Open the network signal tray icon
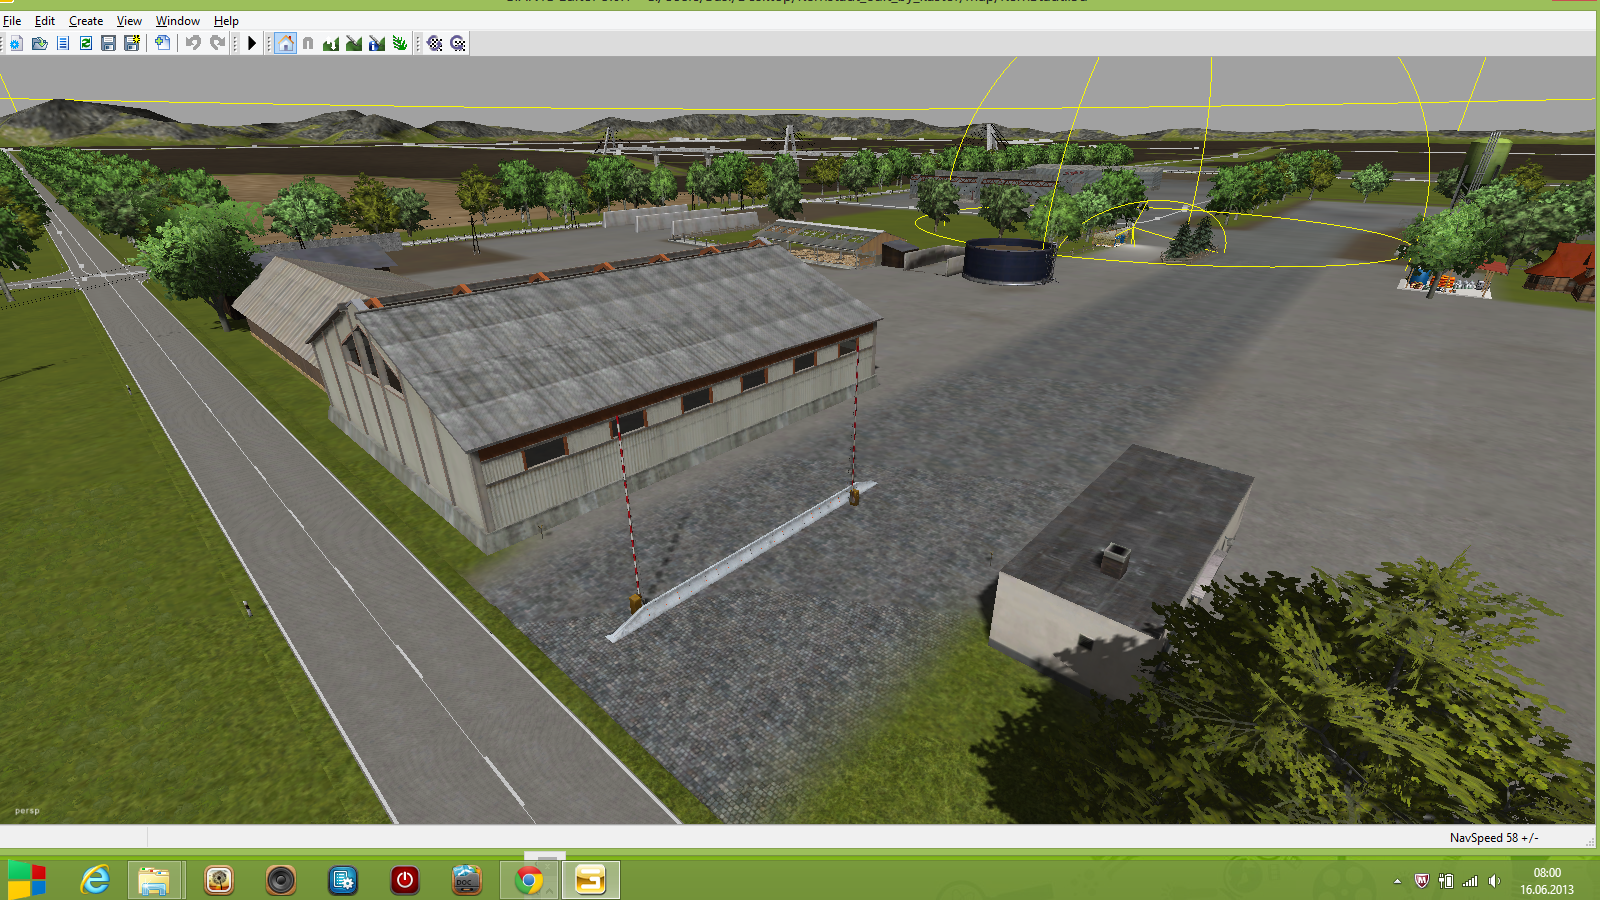Screen dimensions: 1600x900 1470,881
